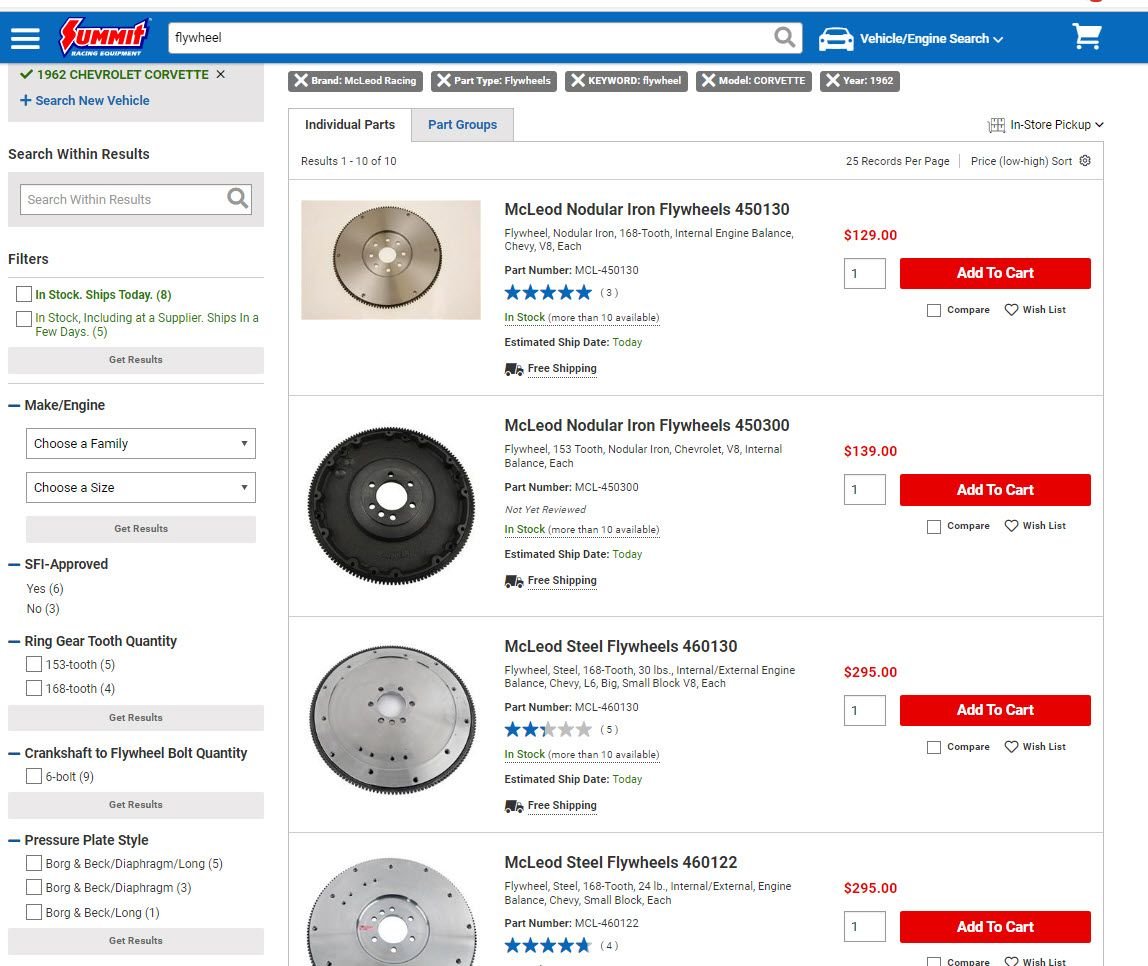
Task: Select the Individual Parts tab
Action: pos(350,125)
